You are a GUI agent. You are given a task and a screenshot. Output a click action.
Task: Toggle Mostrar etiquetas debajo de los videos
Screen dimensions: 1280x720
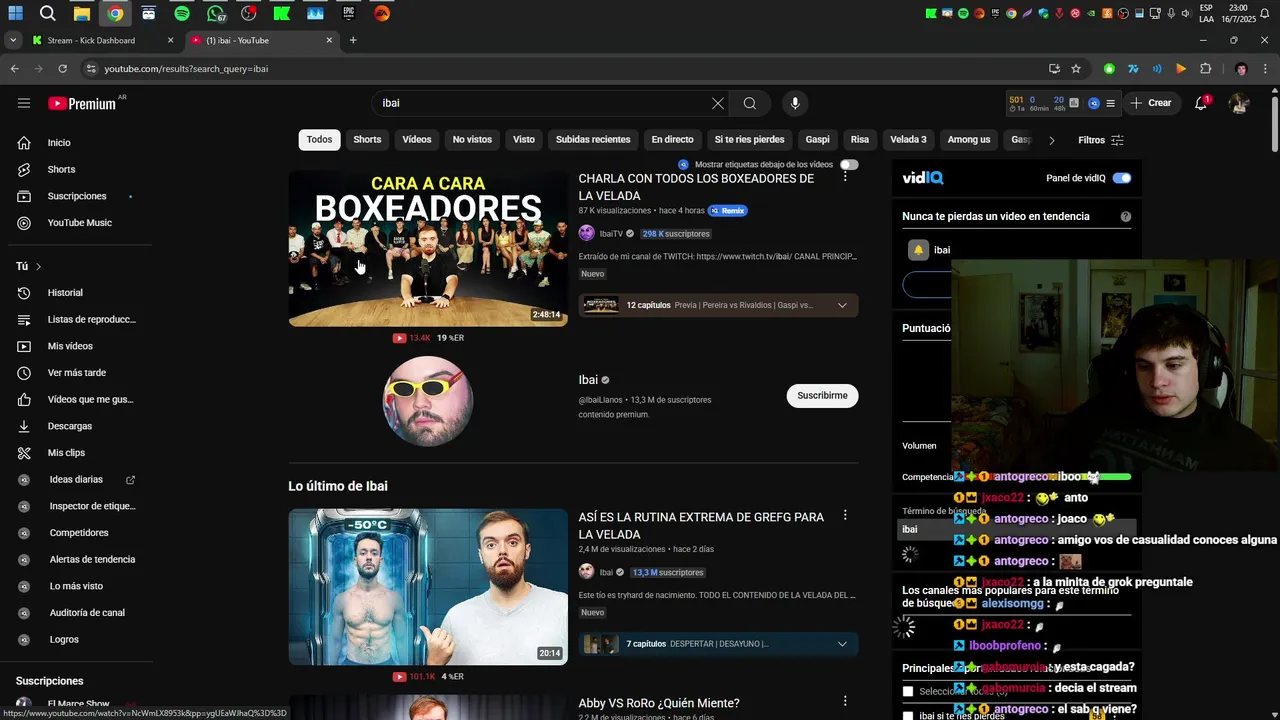pos(849,164)
